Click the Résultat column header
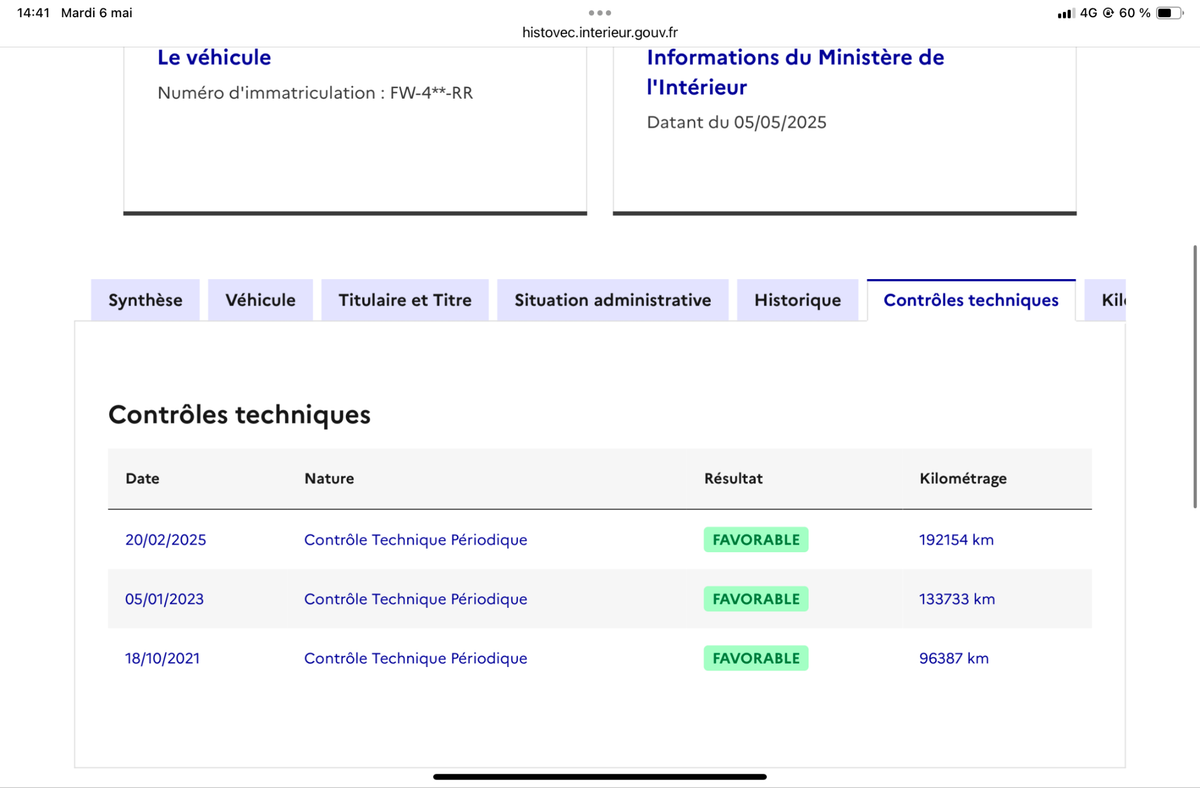 point(733,479)
